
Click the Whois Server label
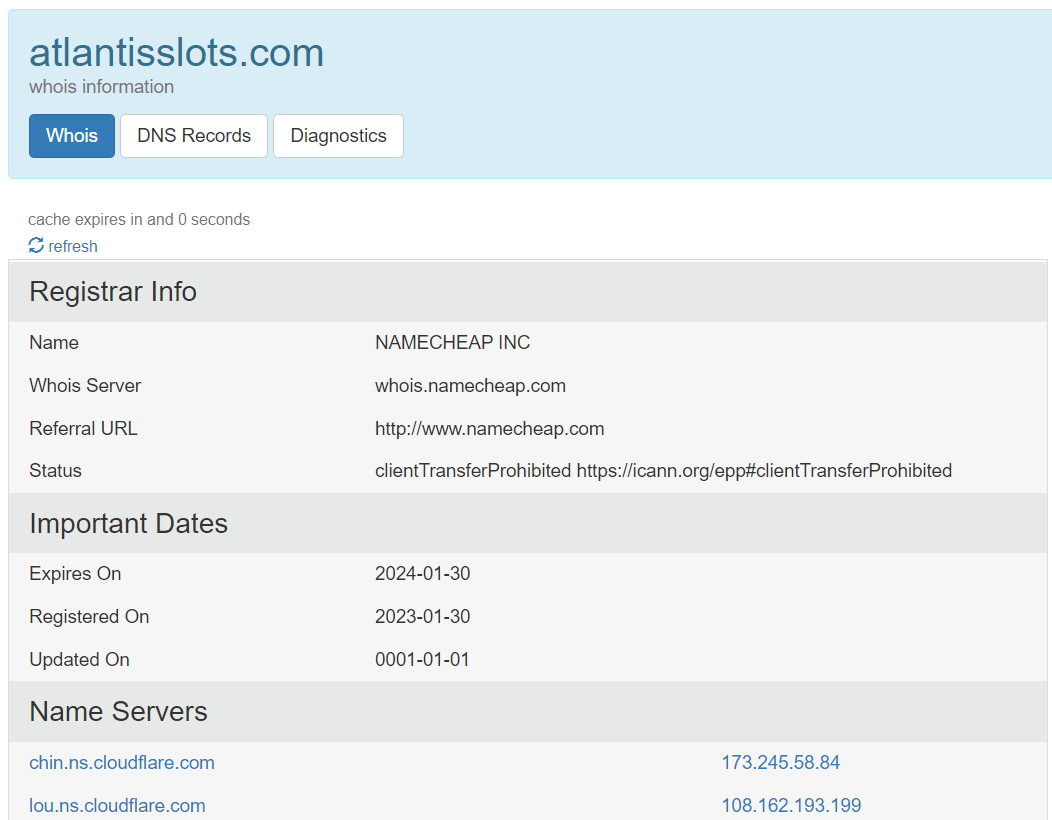coord(85,385)
